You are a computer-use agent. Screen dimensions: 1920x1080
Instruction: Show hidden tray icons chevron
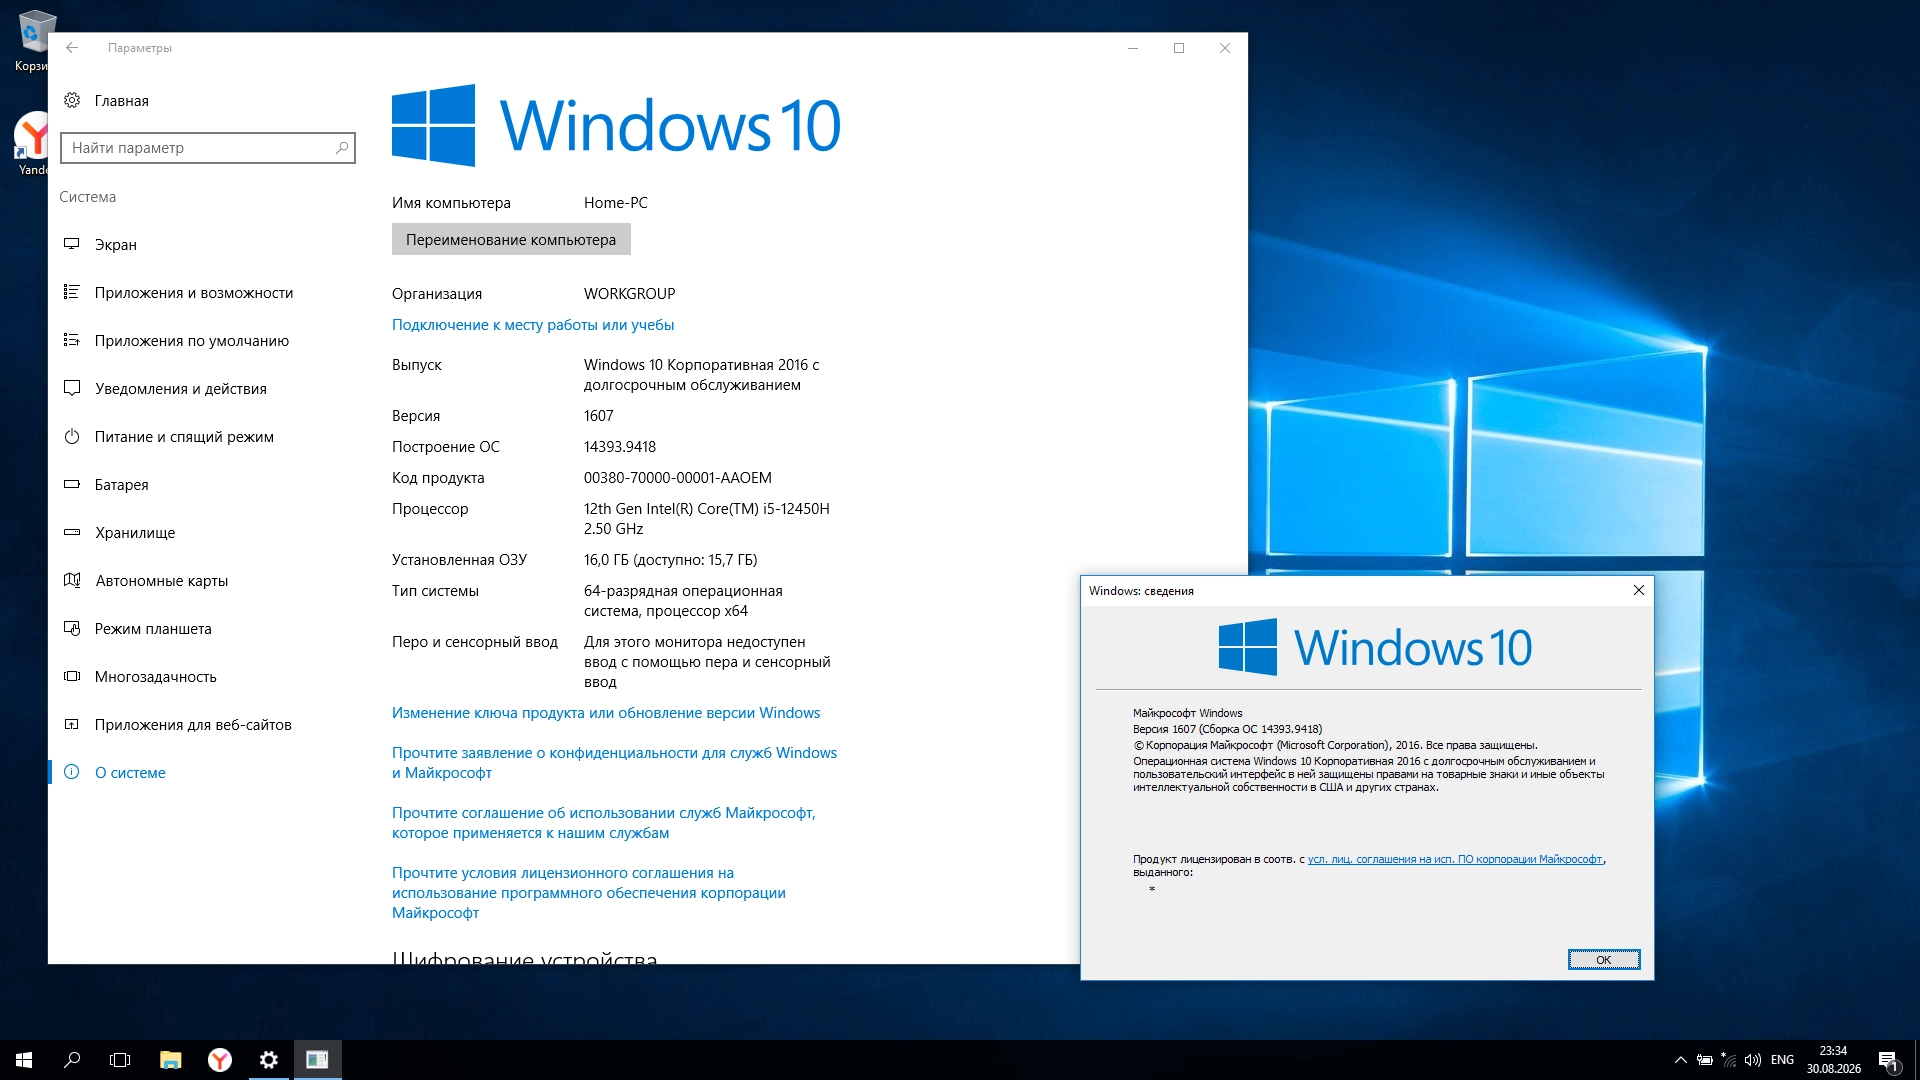1681,1060
